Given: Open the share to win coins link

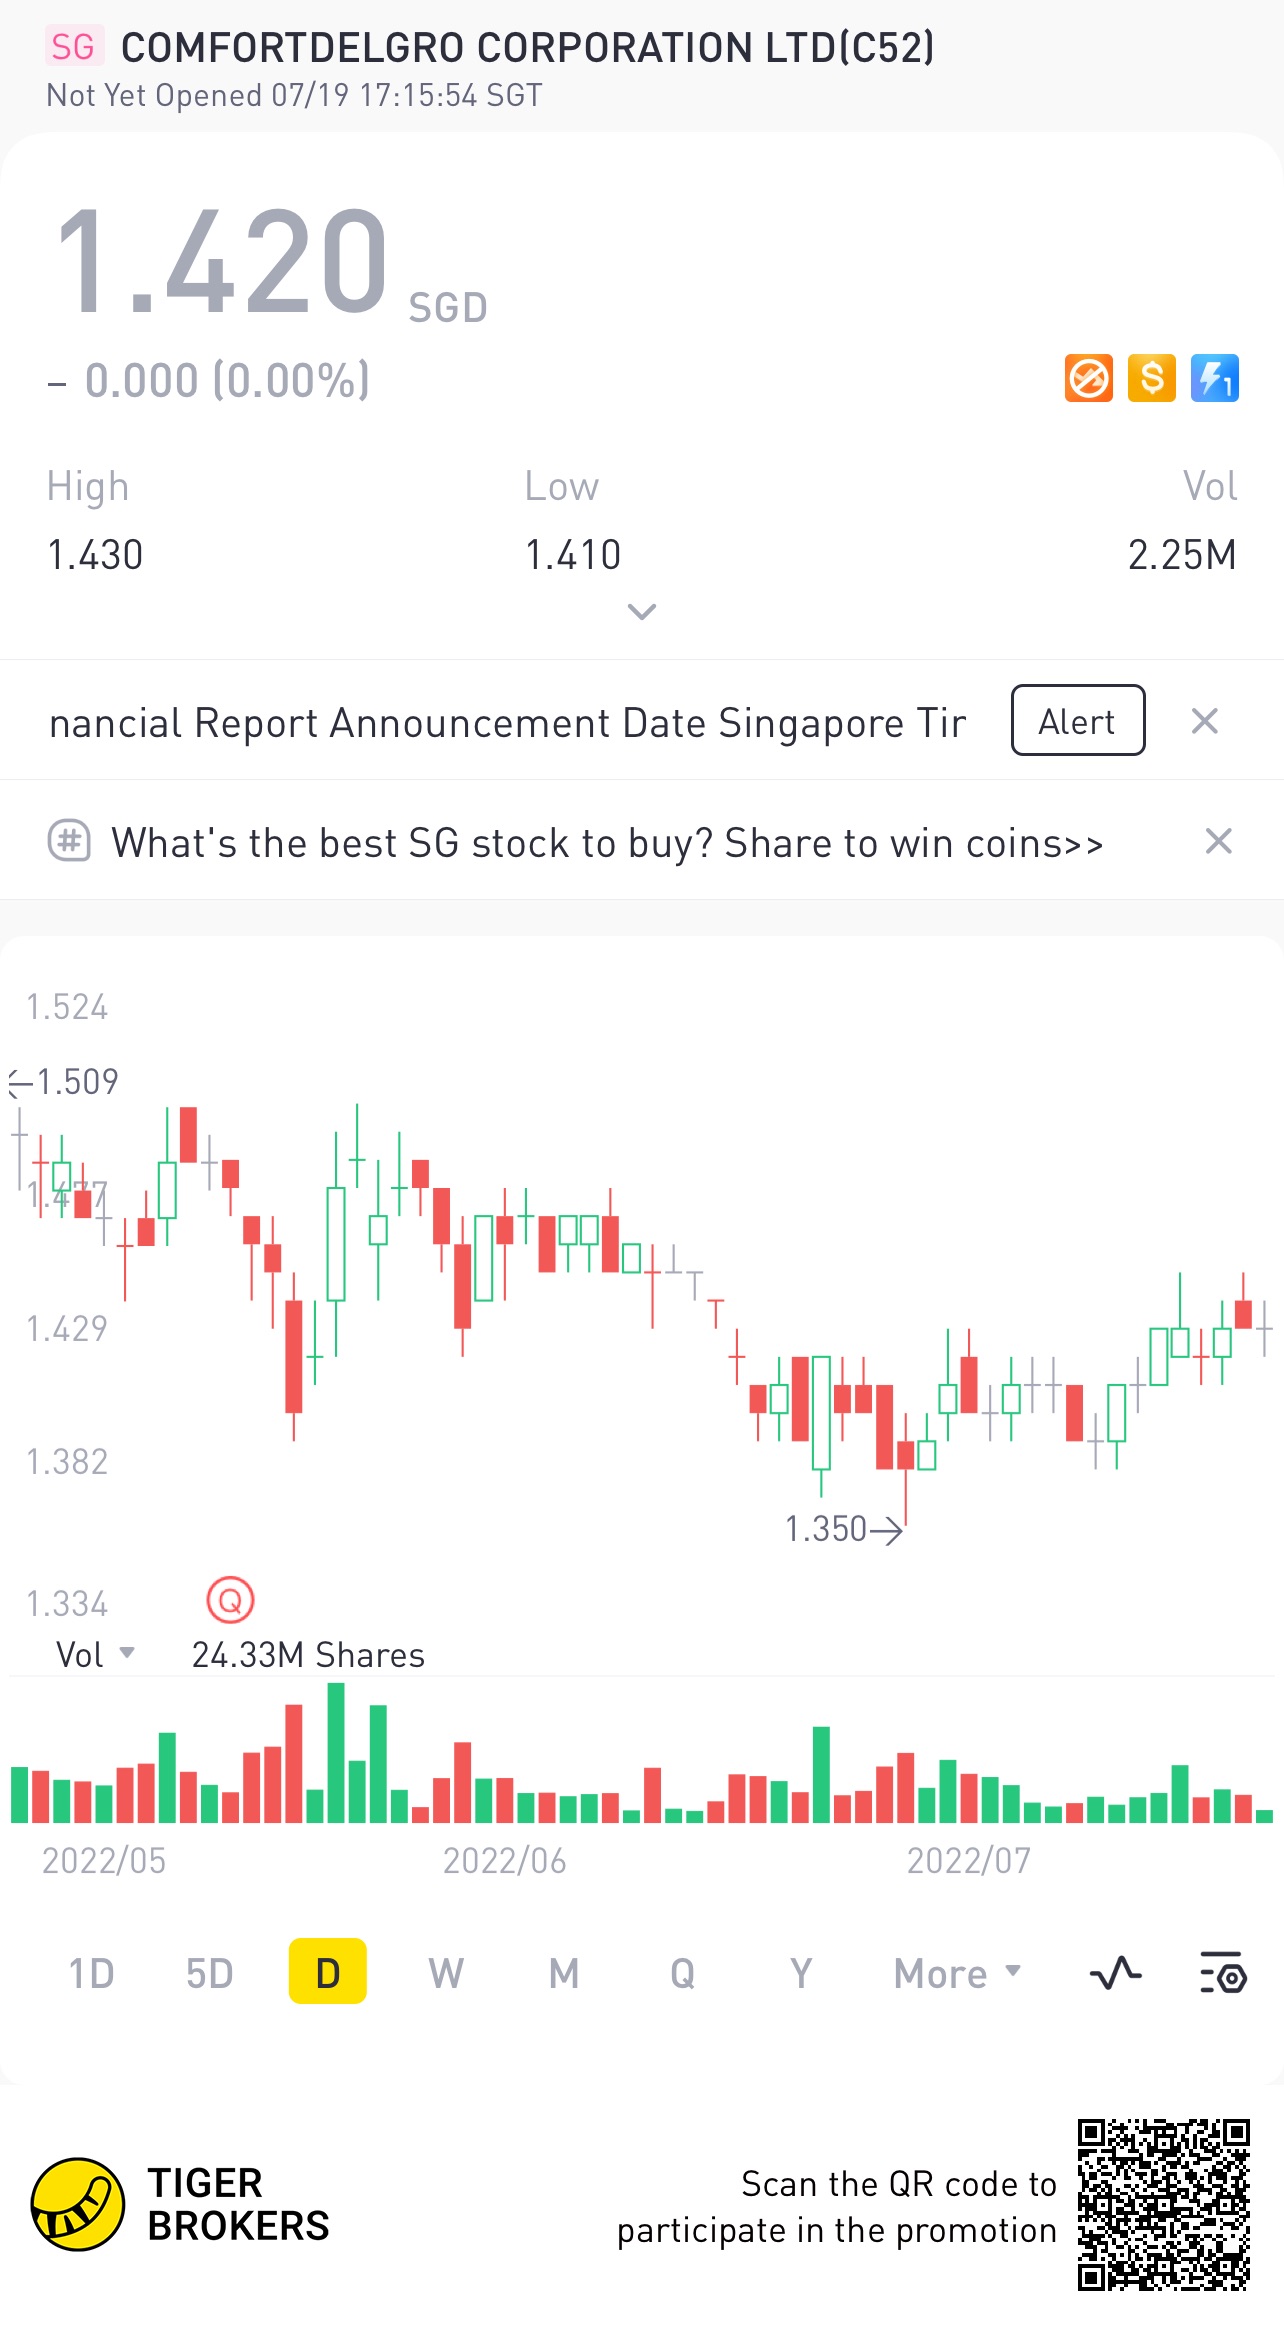Looking at the screenshot, I should (607, 843).
